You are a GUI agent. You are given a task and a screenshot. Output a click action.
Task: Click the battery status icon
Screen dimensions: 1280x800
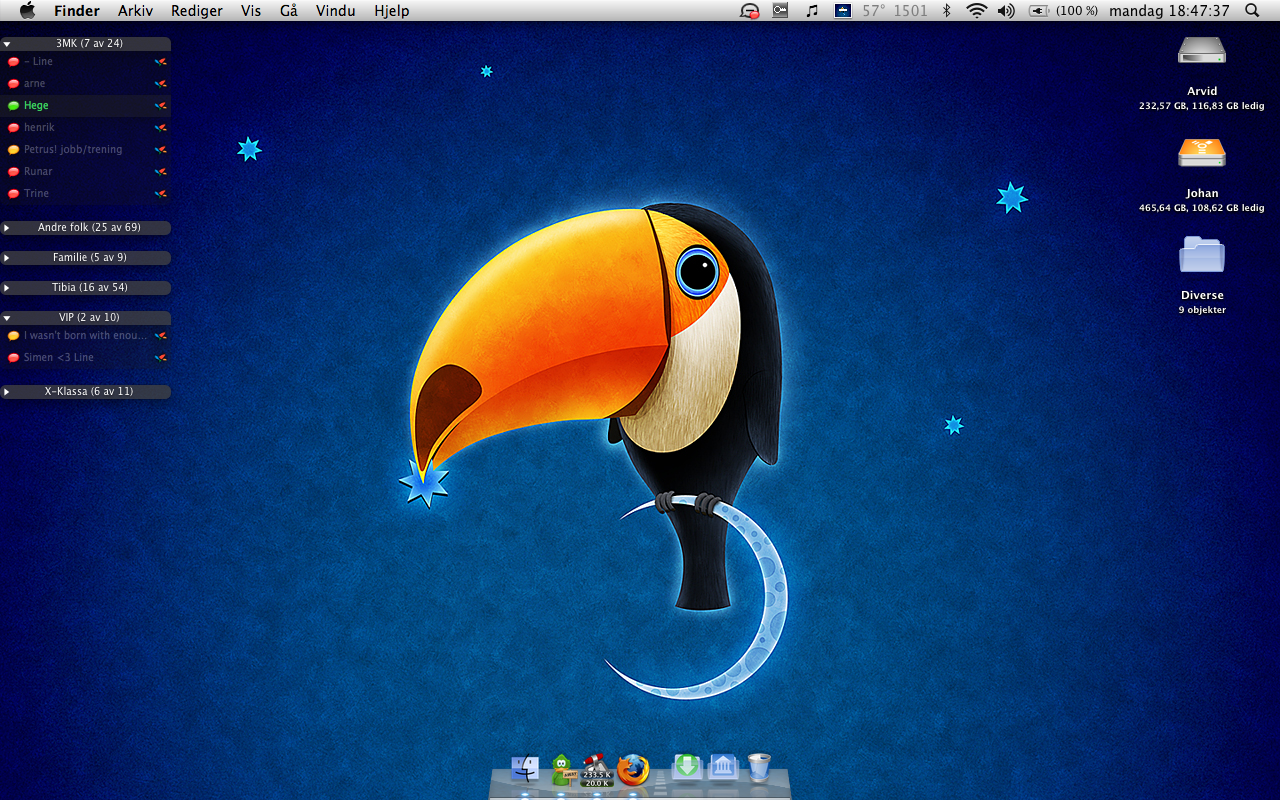(x=1038, y=11)
